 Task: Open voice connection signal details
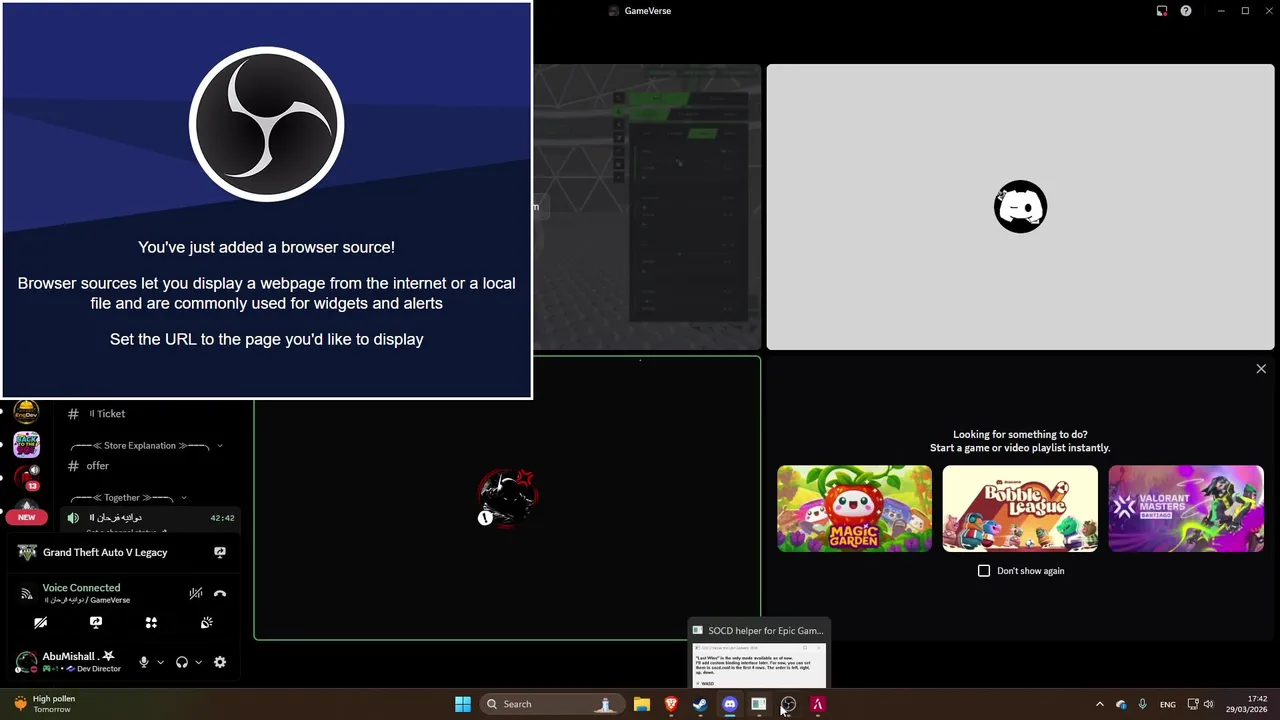27,593
